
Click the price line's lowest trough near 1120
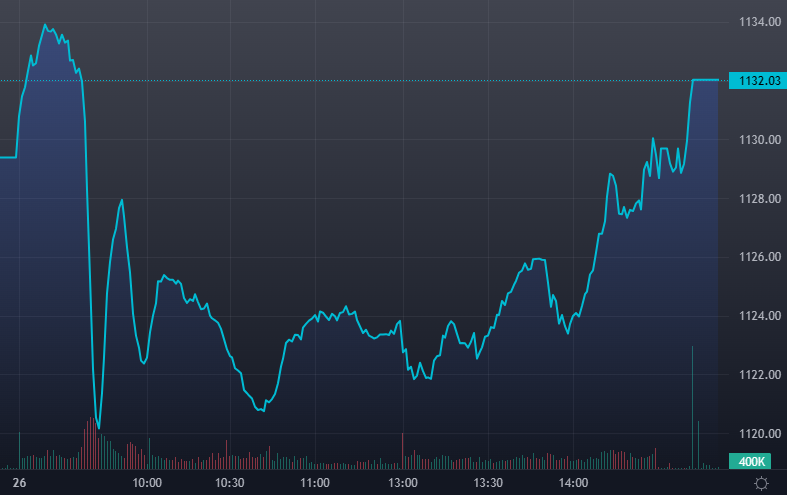(98, 427)
